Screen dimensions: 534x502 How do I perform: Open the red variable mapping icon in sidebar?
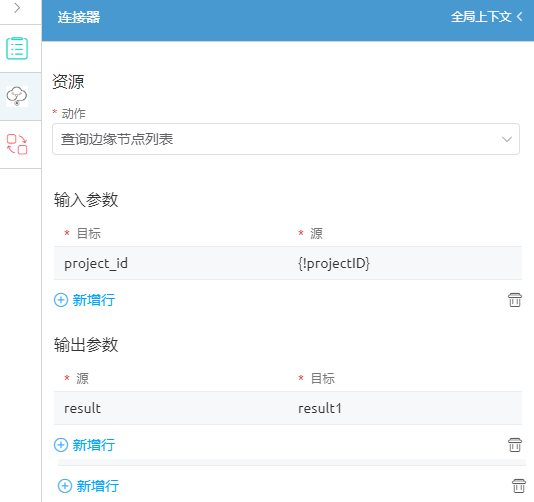pos(17,144)
